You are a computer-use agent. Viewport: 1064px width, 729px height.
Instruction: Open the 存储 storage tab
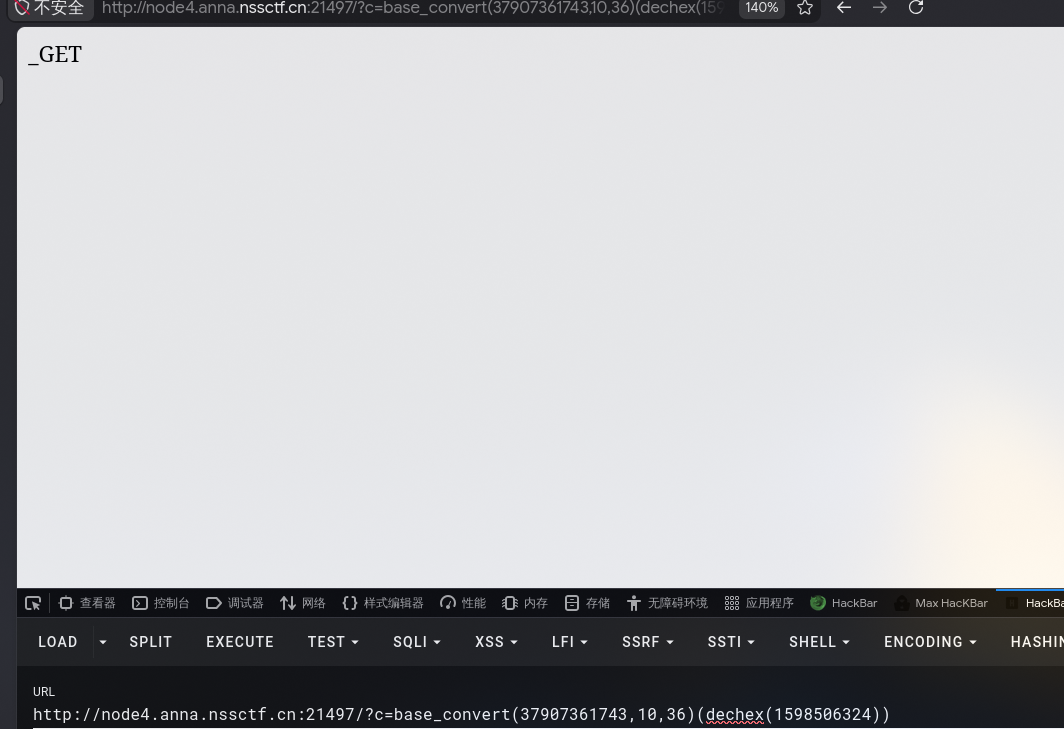pos(587,603)
